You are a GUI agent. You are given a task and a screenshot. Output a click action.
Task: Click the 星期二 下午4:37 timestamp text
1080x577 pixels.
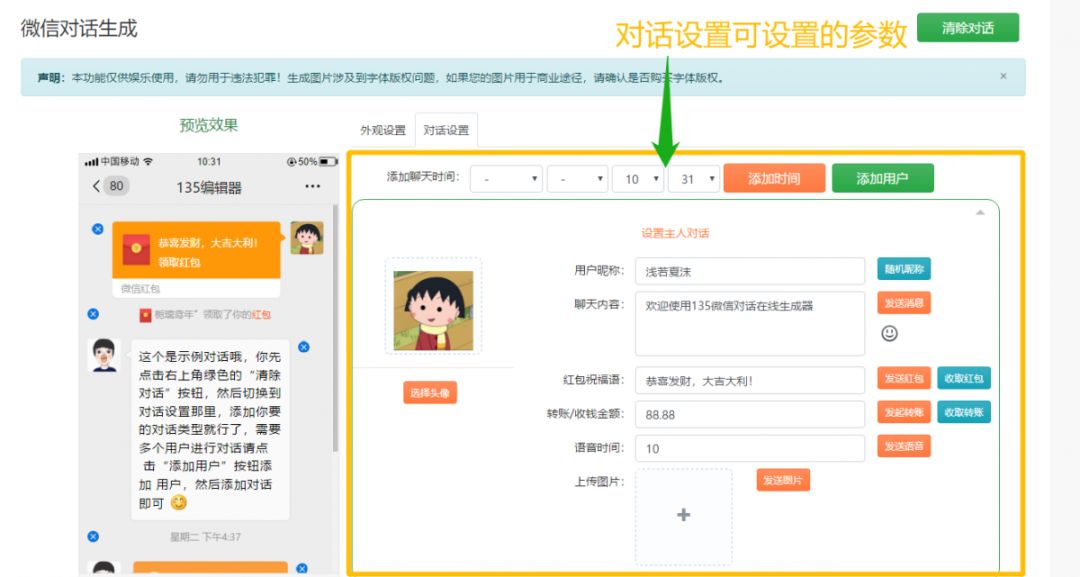pyautogui.click(x=205, y=536)
